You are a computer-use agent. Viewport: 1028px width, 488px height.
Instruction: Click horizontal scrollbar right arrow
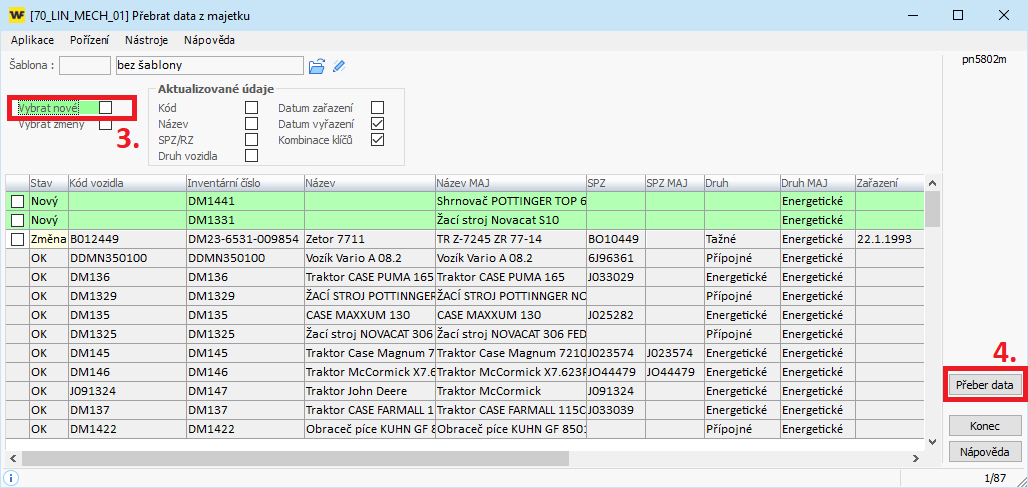click(x=917, y=458)
